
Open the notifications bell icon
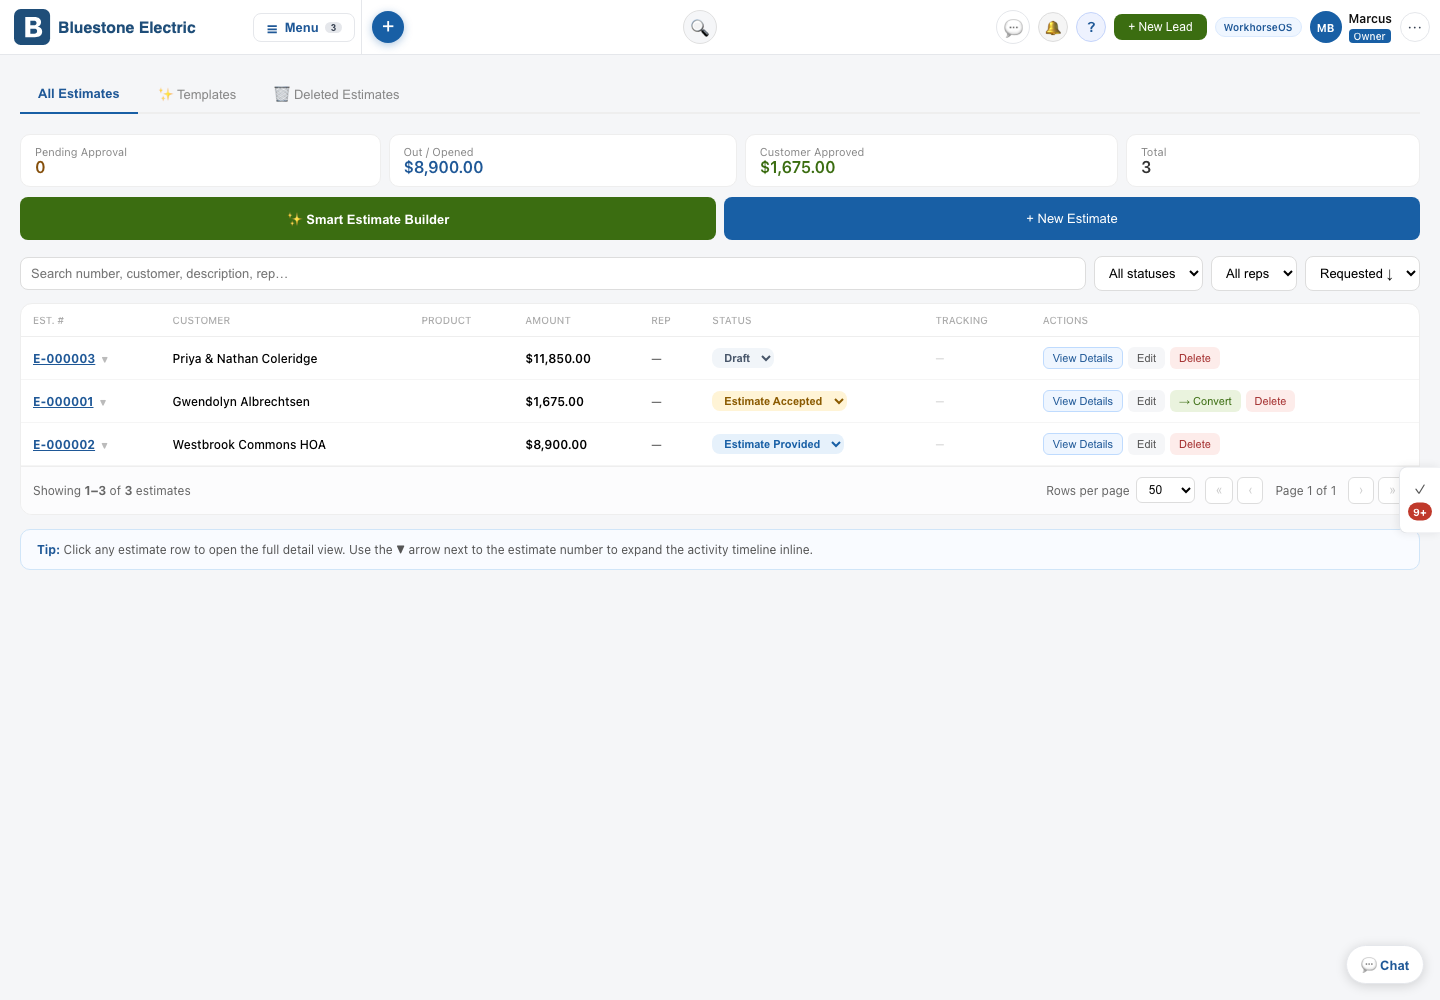(x=1052, y=27)
